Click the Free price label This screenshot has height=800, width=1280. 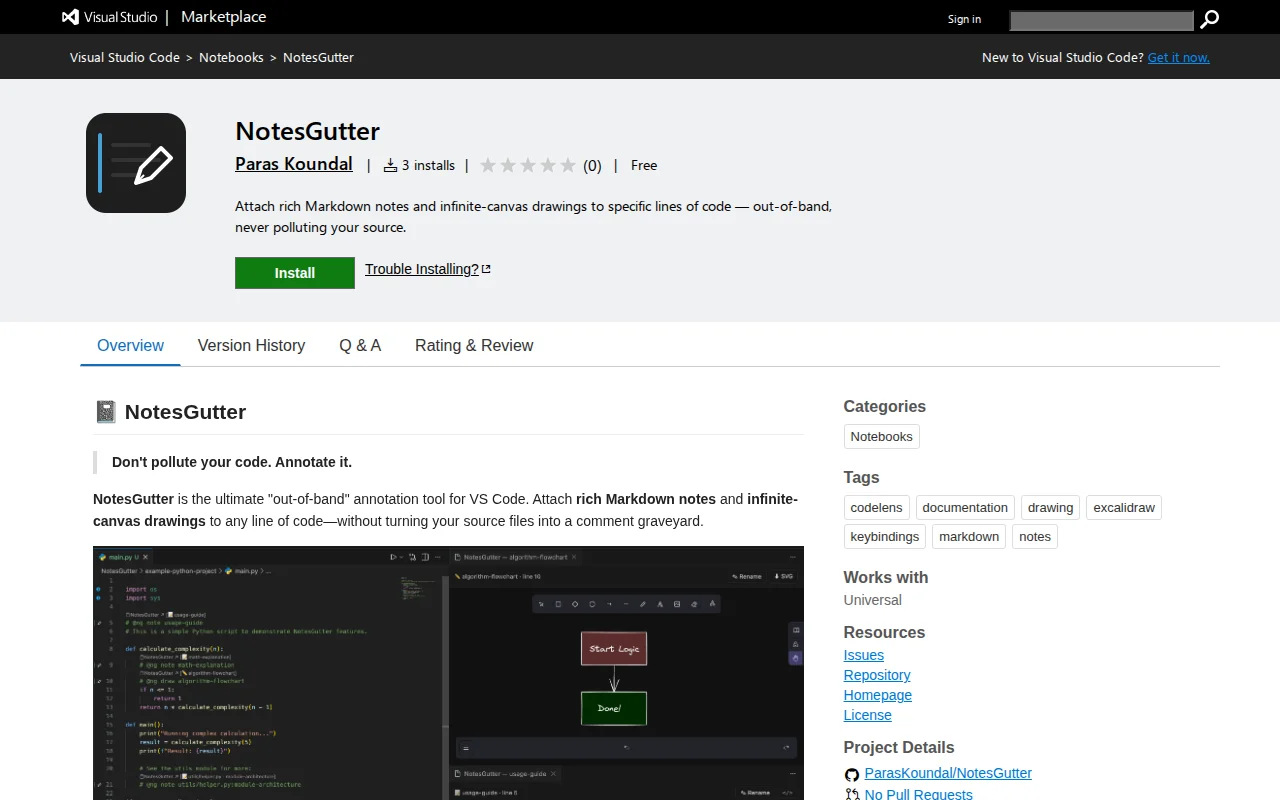644,165
